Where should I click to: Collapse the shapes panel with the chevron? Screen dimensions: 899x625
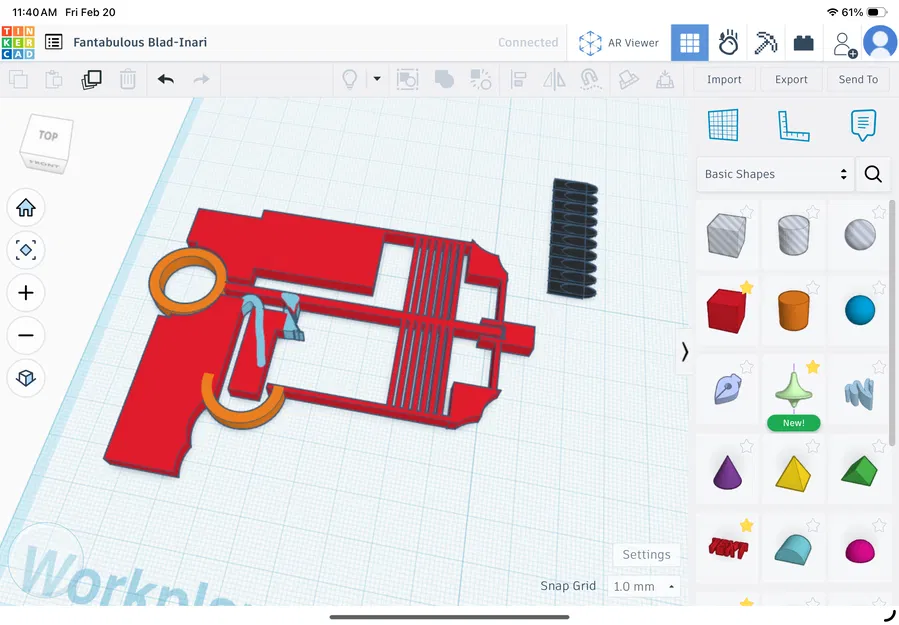pos(685,352)
